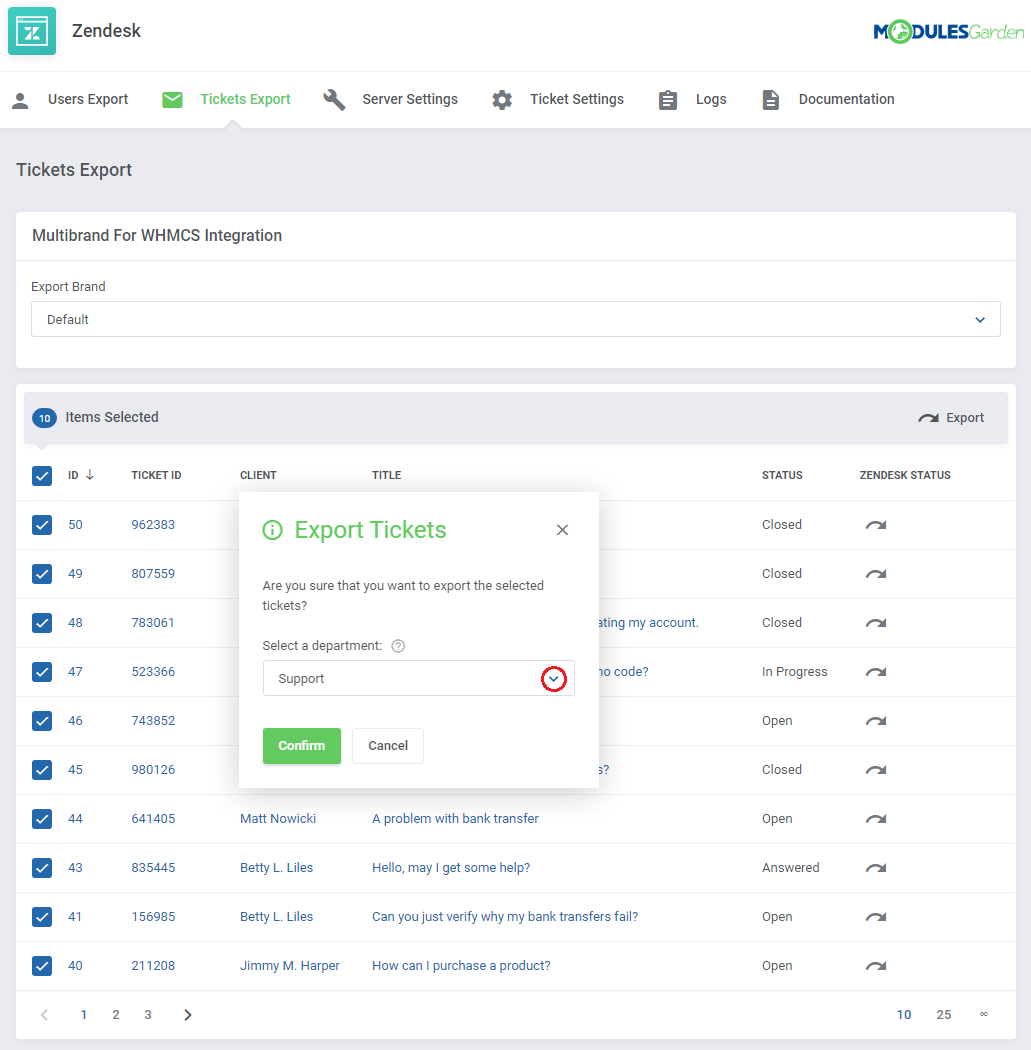Uncheck the row with ID 45

point(42,770)
